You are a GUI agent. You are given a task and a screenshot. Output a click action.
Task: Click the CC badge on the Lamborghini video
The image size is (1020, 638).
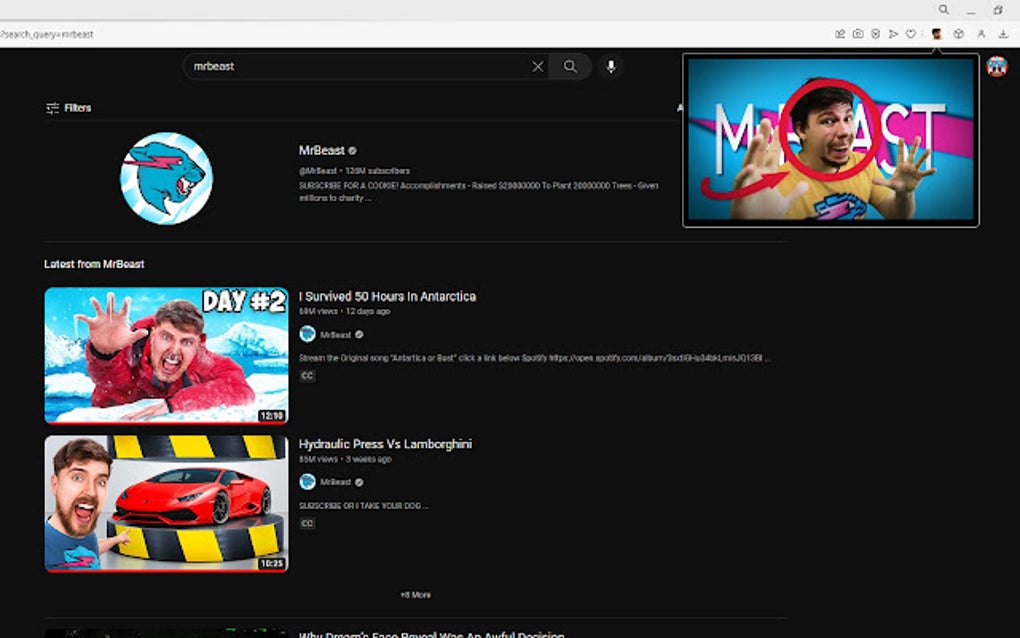[307, 523]
